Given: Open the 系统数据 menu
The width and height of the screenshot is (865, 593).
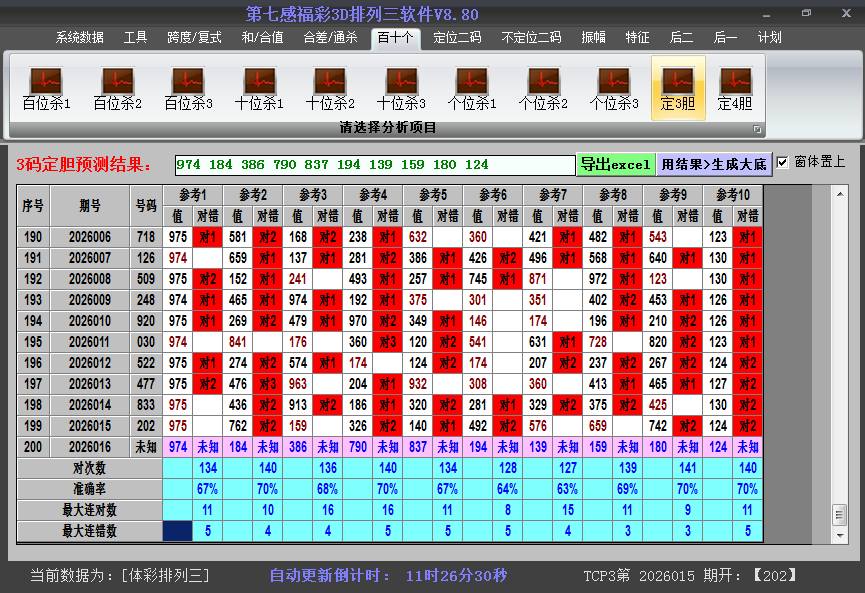Looking at the screenshot, I should (78, 37).
